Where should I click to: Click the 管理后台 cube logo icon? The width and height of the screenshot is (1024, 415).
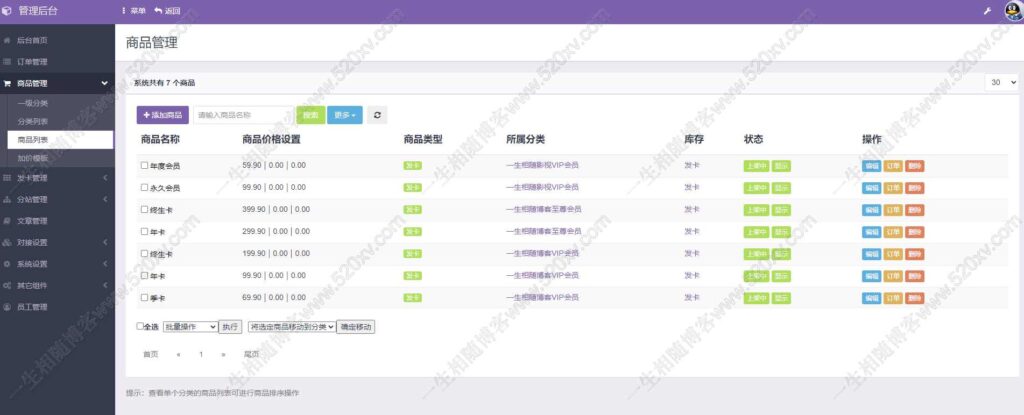7,10
